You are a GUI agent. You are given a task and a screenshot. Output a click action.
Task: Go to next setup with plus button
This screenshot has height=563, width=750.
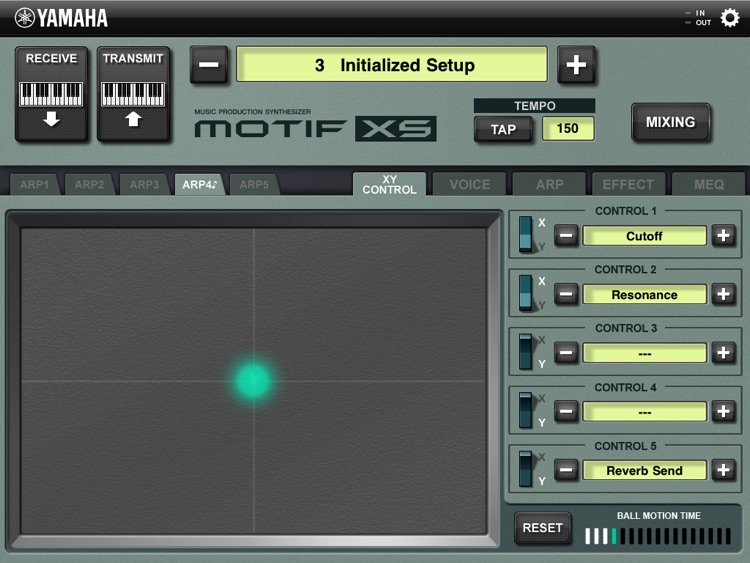tap(576, 65)
